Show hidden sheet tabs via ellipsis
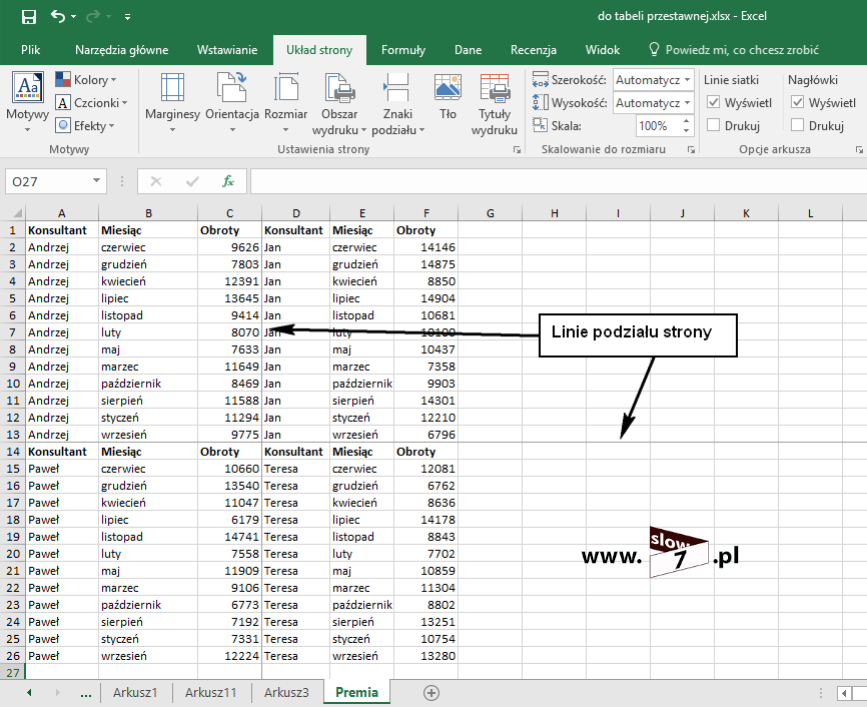This screenshot has height=707, width=867. click(x=86, y=694)
